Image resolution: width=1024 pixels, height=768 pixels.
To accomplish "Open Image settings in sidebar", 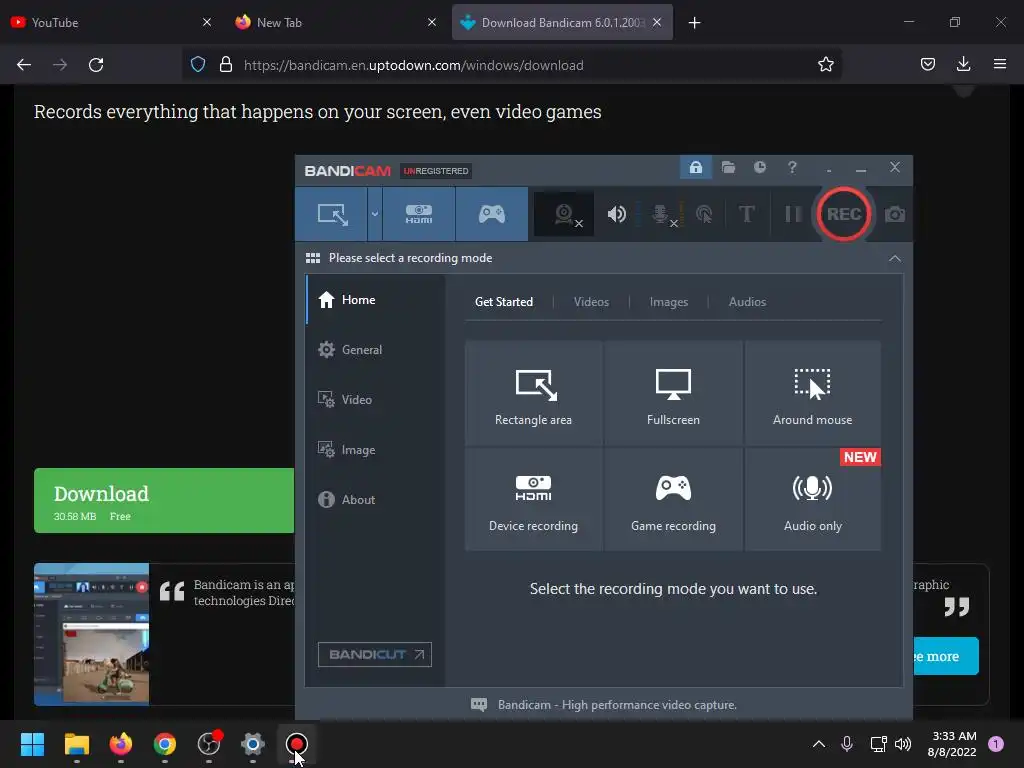I will coord(376,450).
